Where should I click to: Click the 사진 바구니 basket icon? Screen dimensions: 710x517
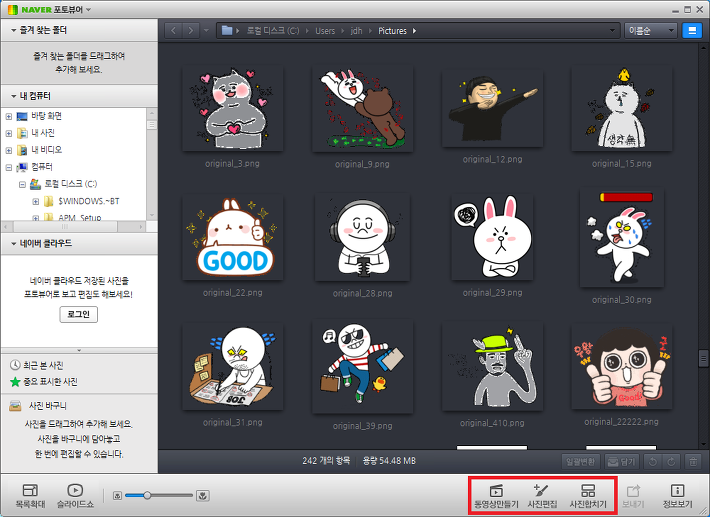click(x=15, y=406)
